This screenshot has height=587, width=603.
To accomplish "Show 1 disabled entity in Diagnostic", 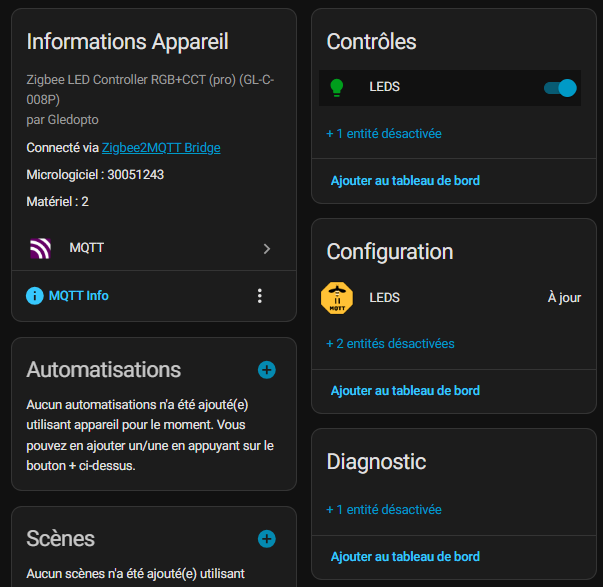I will [x=384, y=509].
